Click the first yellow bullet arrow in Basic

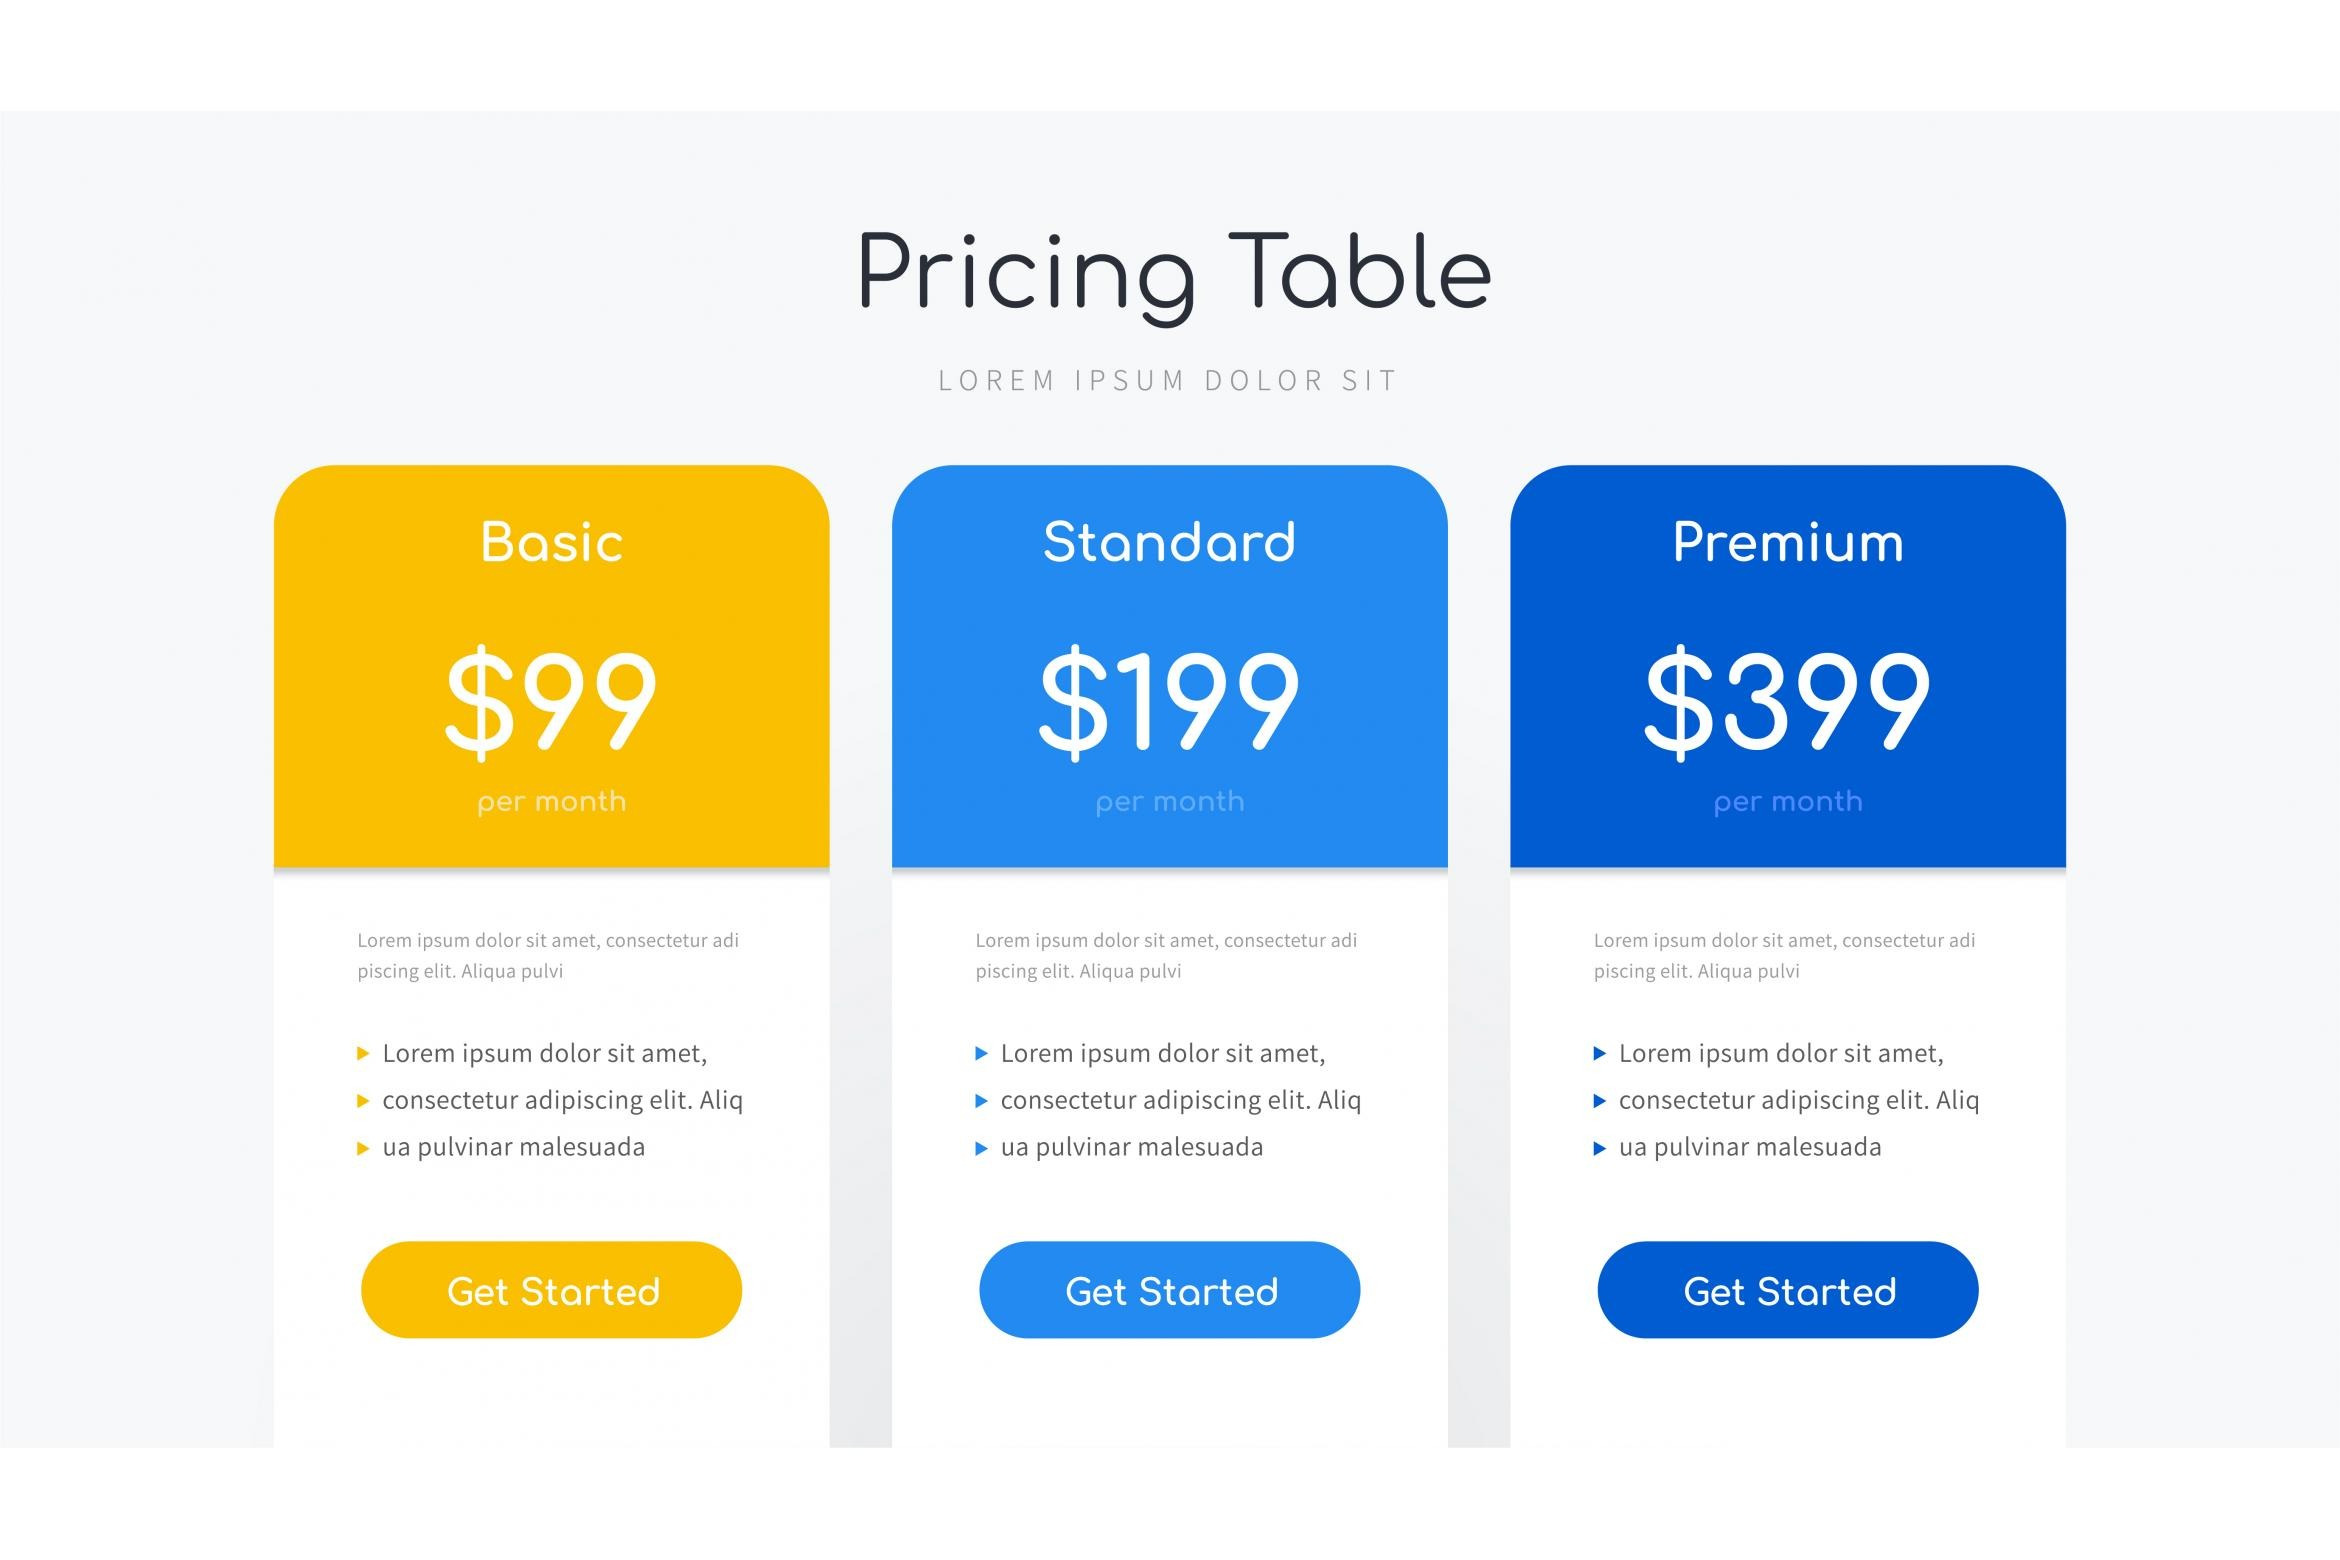point(363,1053)
